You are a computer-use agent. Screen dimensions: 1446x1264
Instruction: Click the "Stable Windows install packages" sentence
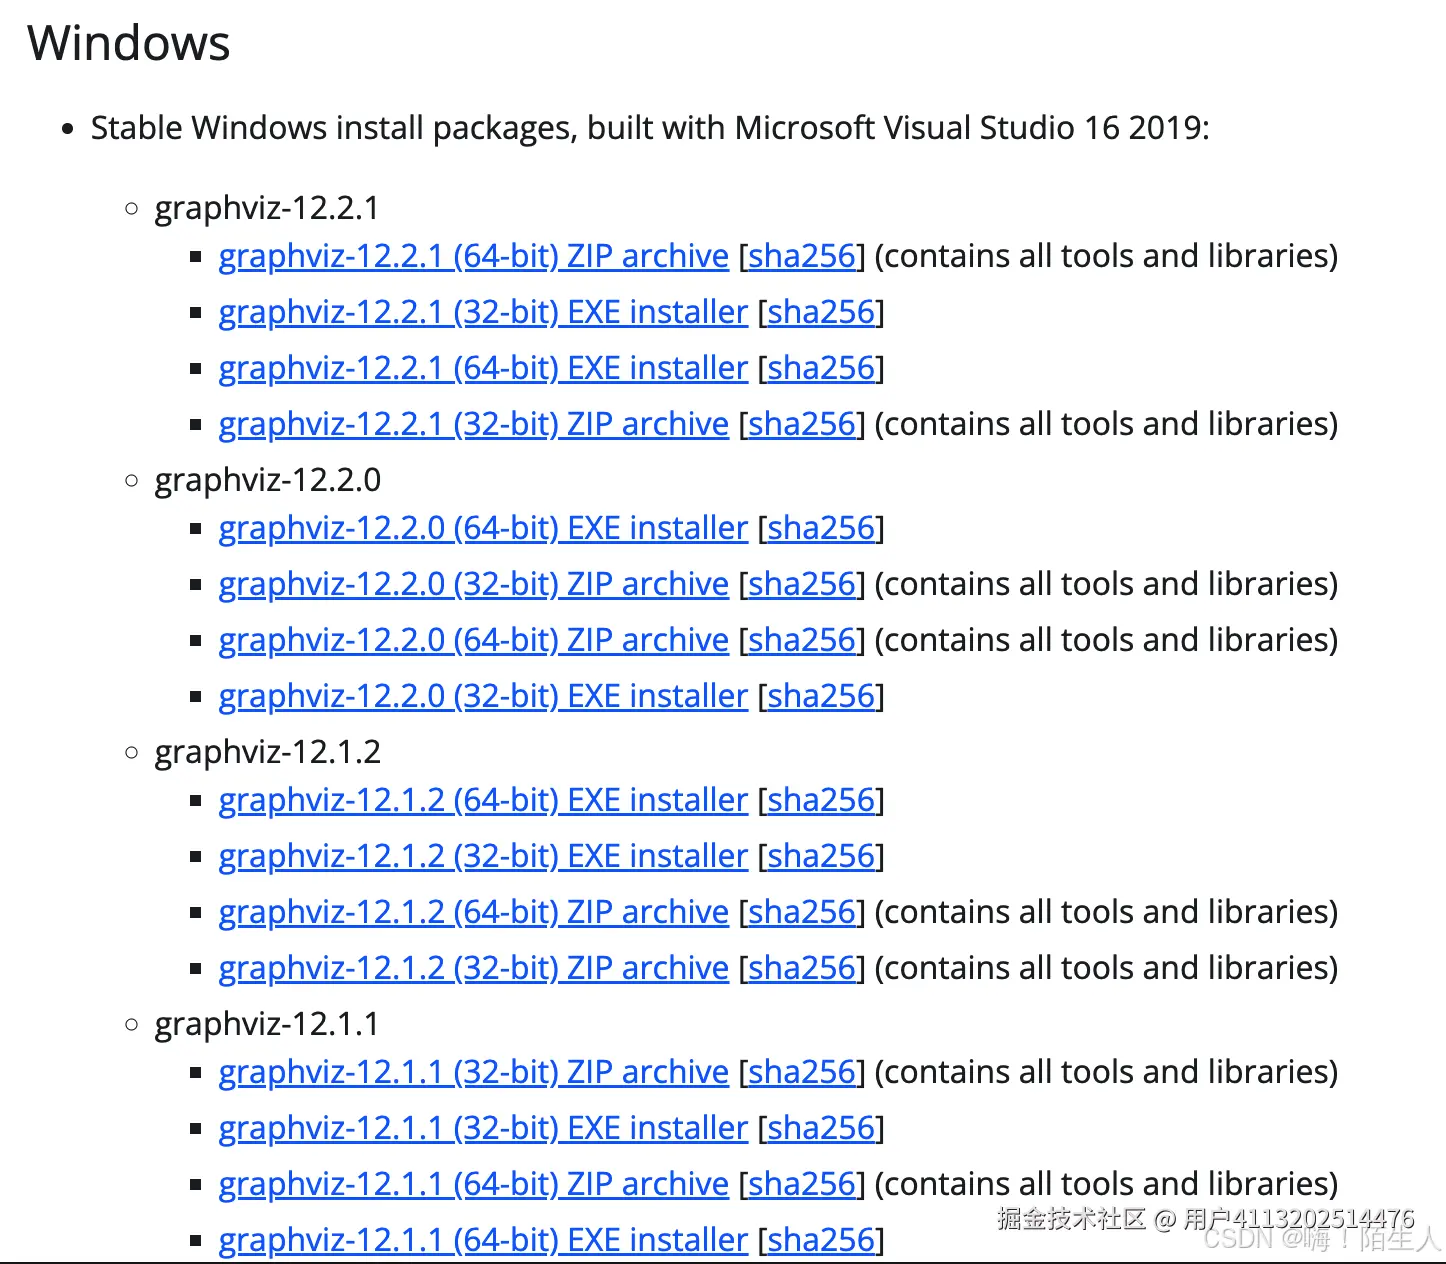click(x=650, y=128)
